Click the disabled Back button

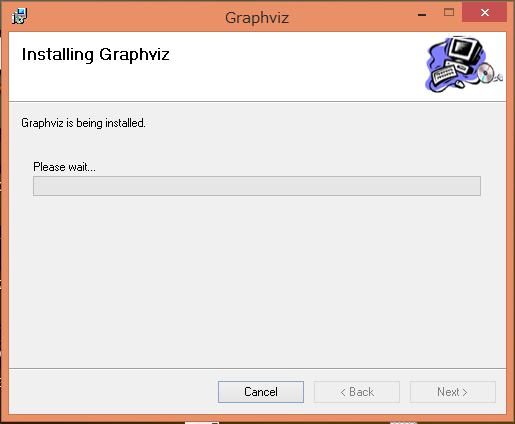pyautogui.click(x=357, y=392)
